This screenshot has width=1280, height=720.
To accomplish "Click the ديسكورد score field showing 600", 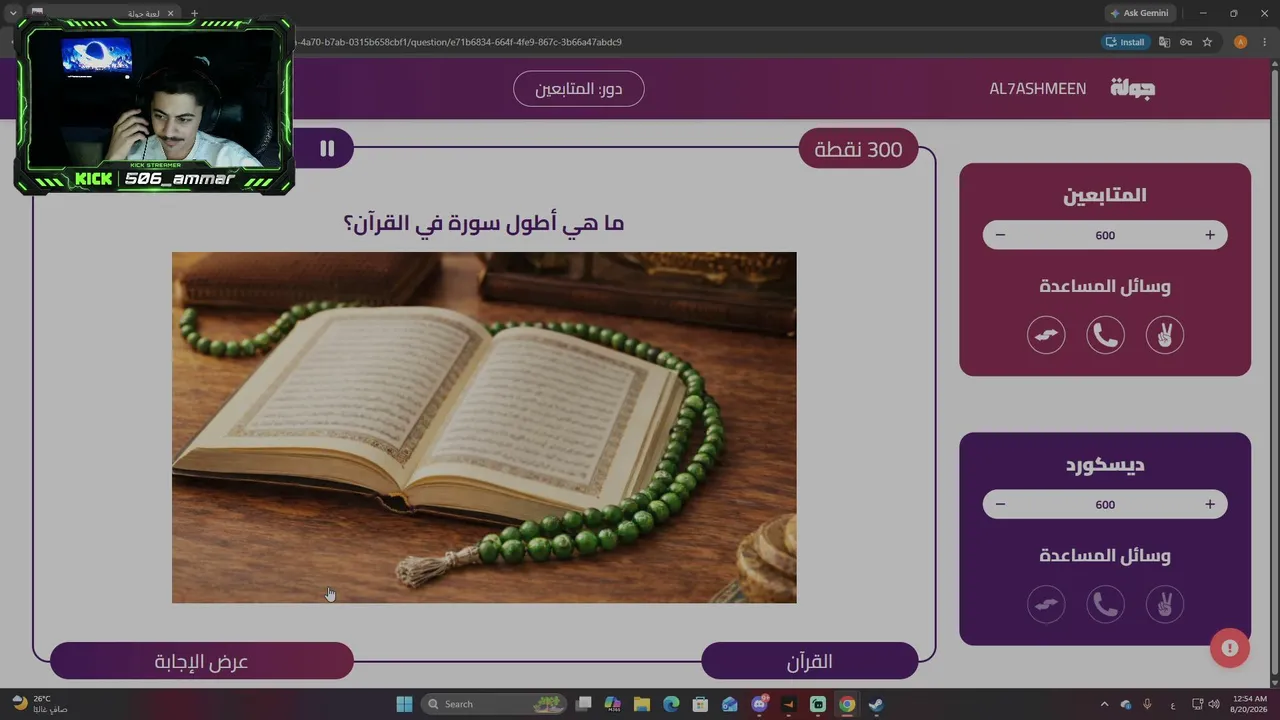I will click(1105, 504).
